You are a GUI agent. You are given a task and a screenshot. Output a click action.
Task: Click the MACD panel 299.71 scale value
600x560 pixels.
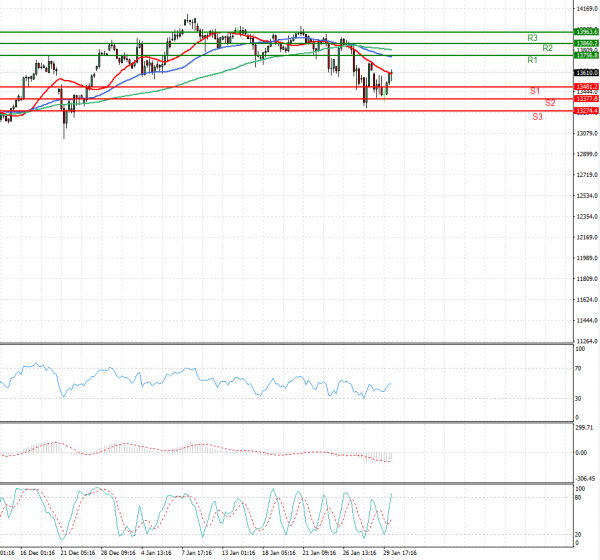(x=586, y=427)
